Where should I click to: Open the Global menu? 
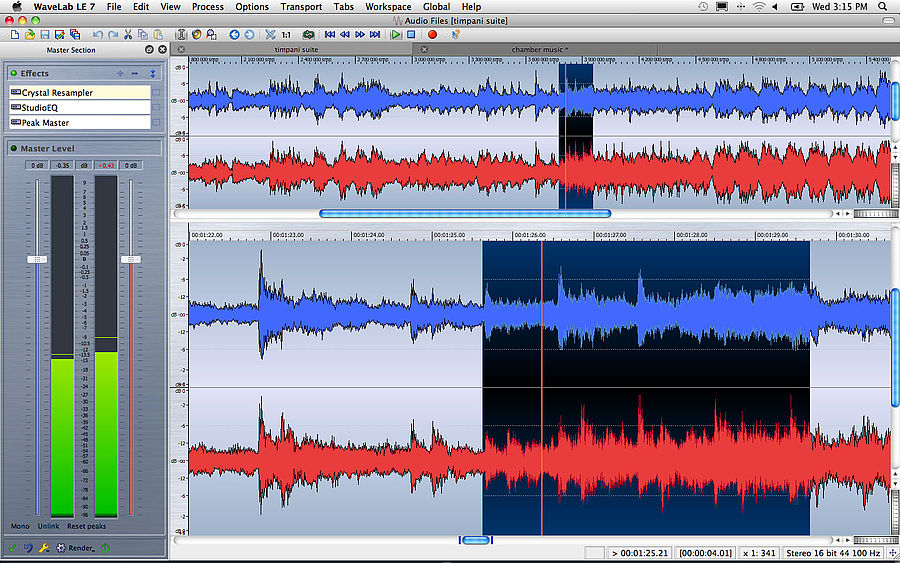tap(436, 6)
